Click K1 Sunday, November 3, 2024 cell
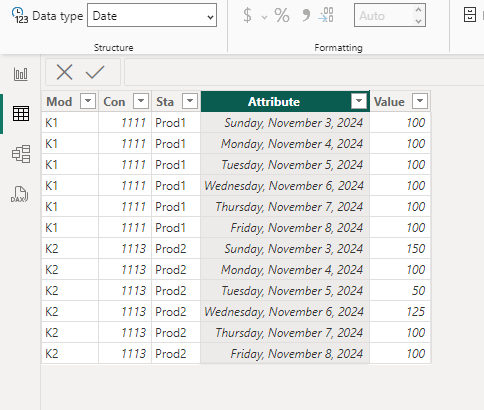484x410 pixels. click(285, 123)
